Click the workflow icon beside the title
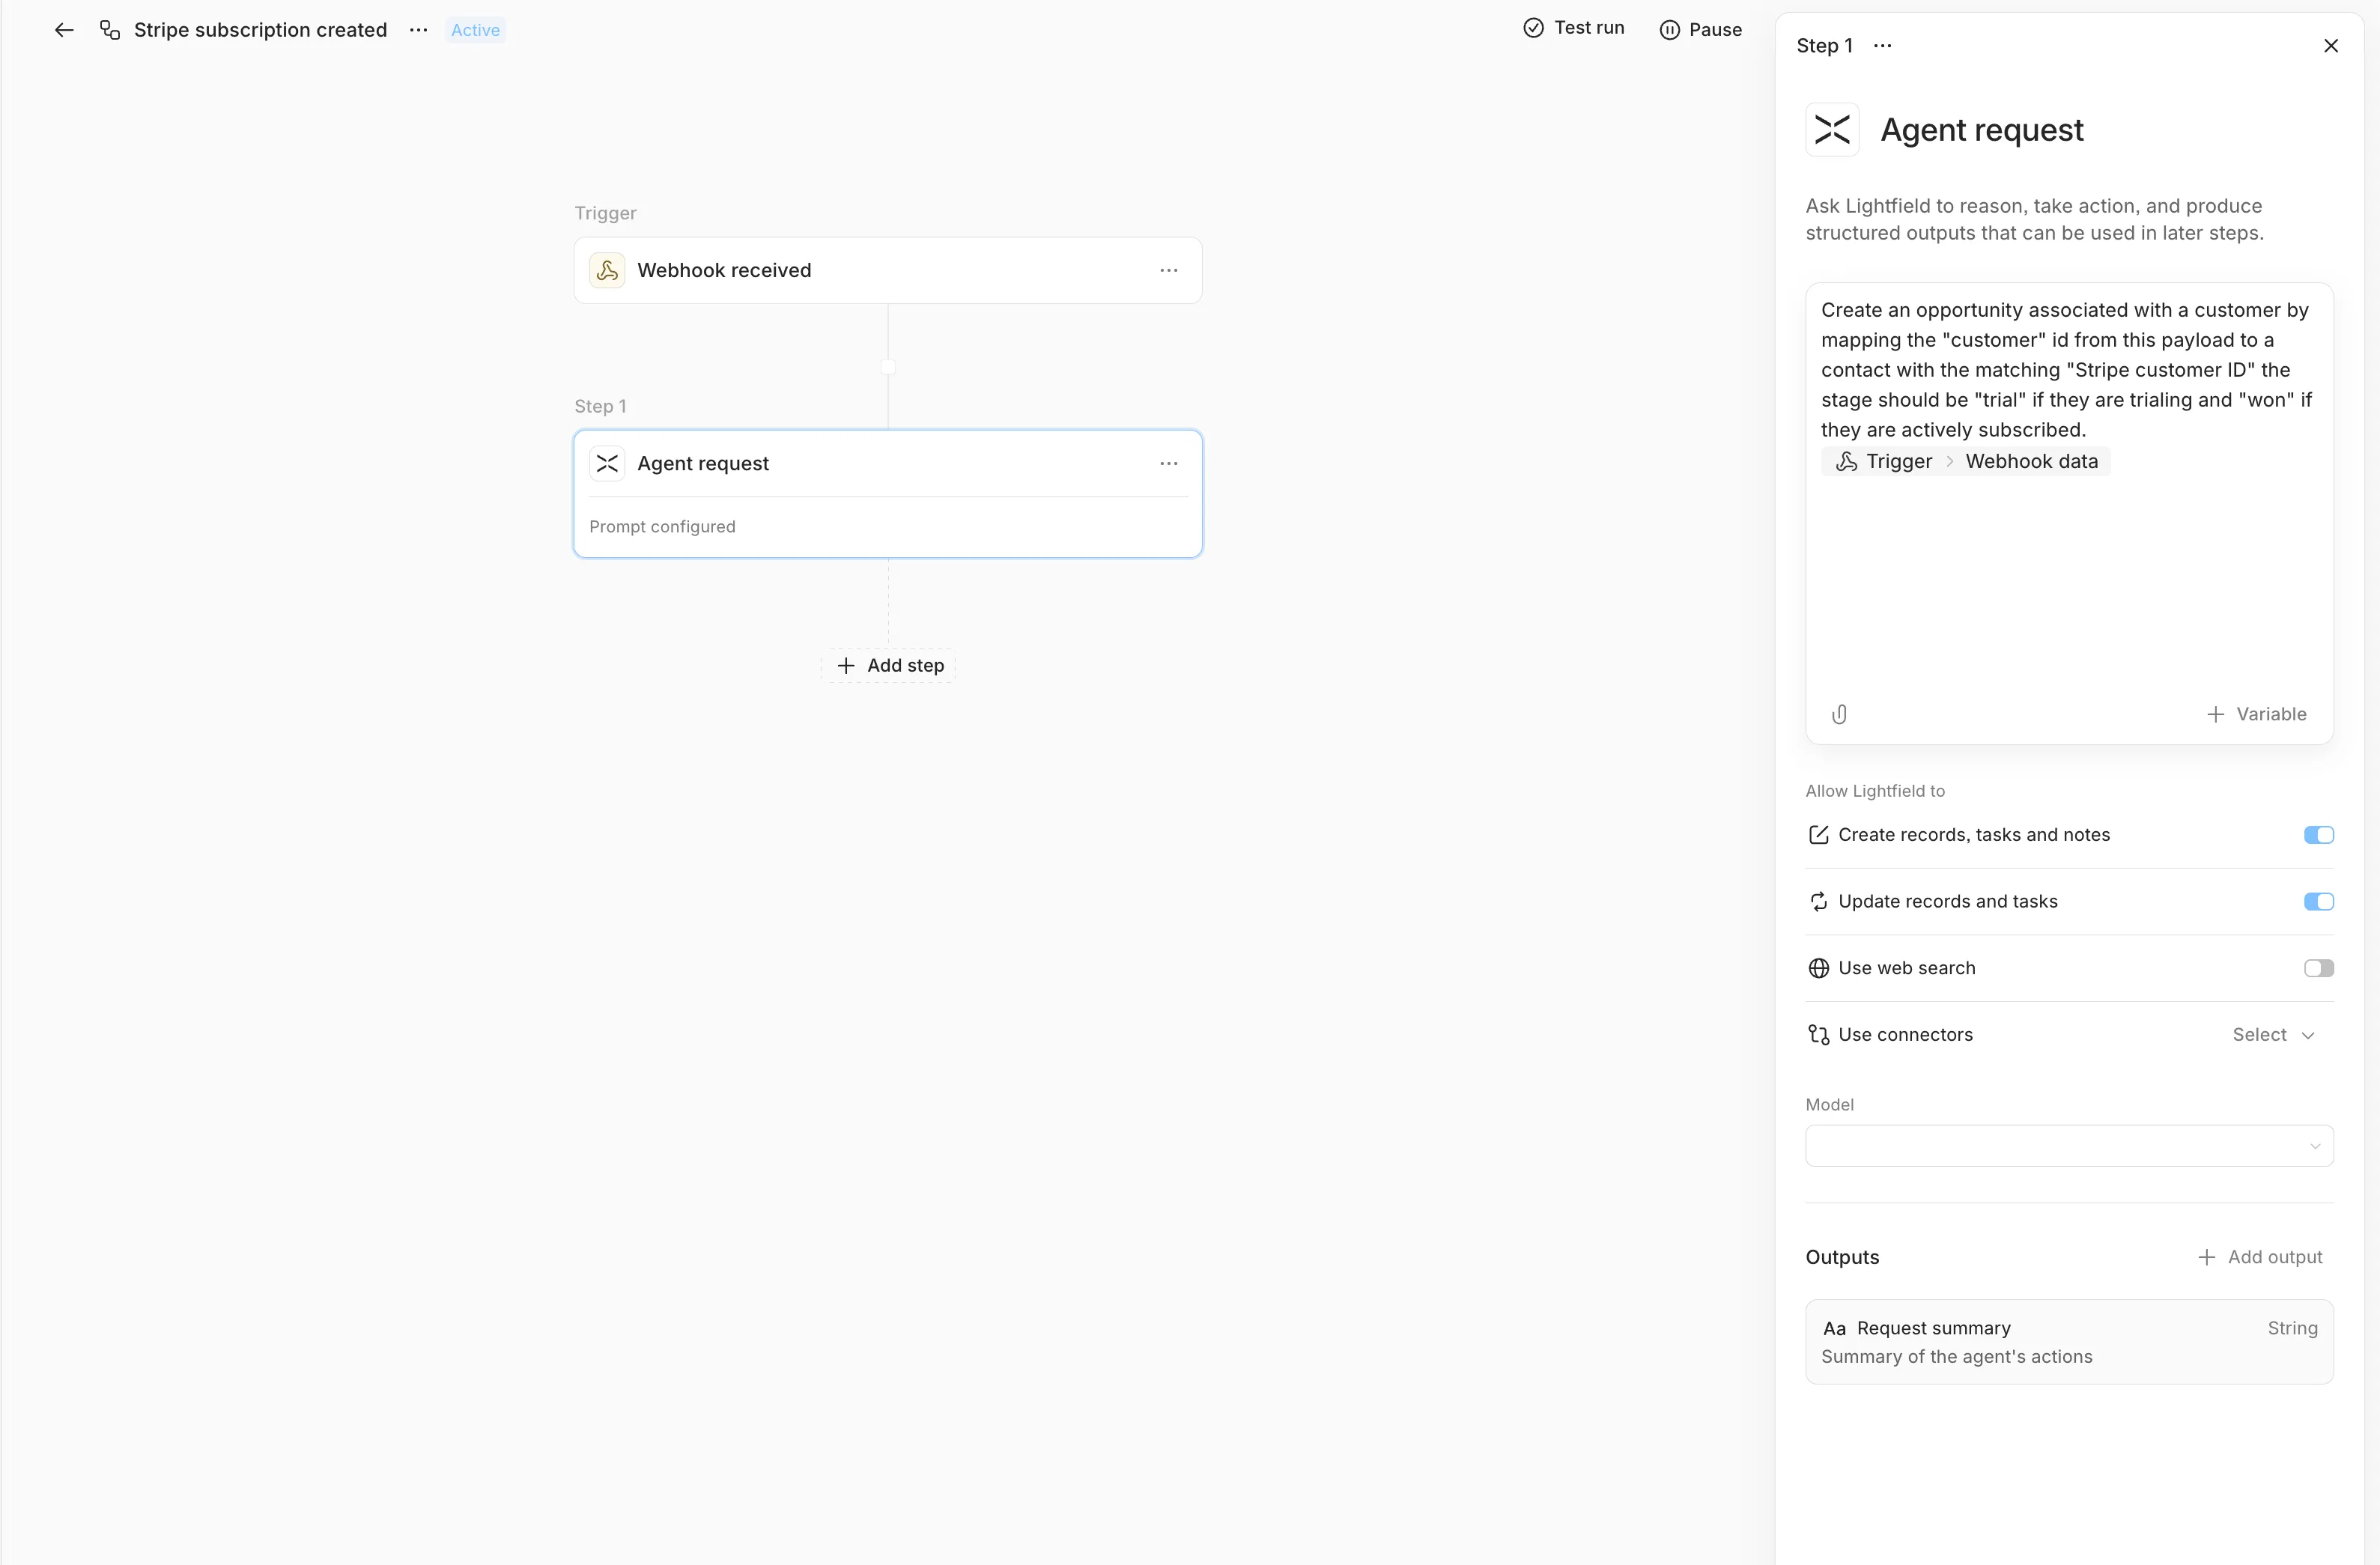Screen dimensions: 2380x1565 click(x=110, y=30)
